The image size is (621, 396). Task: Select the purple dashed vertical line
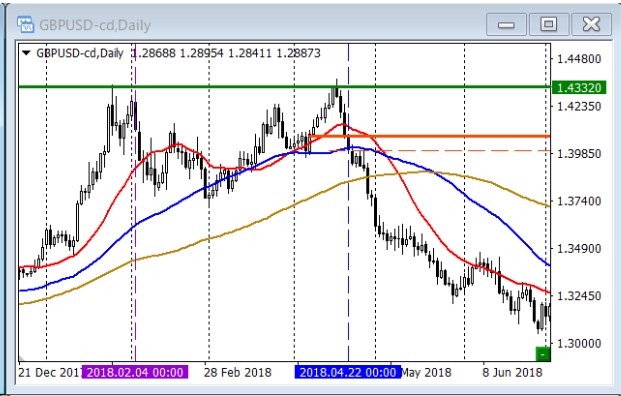tap(135, 202)
